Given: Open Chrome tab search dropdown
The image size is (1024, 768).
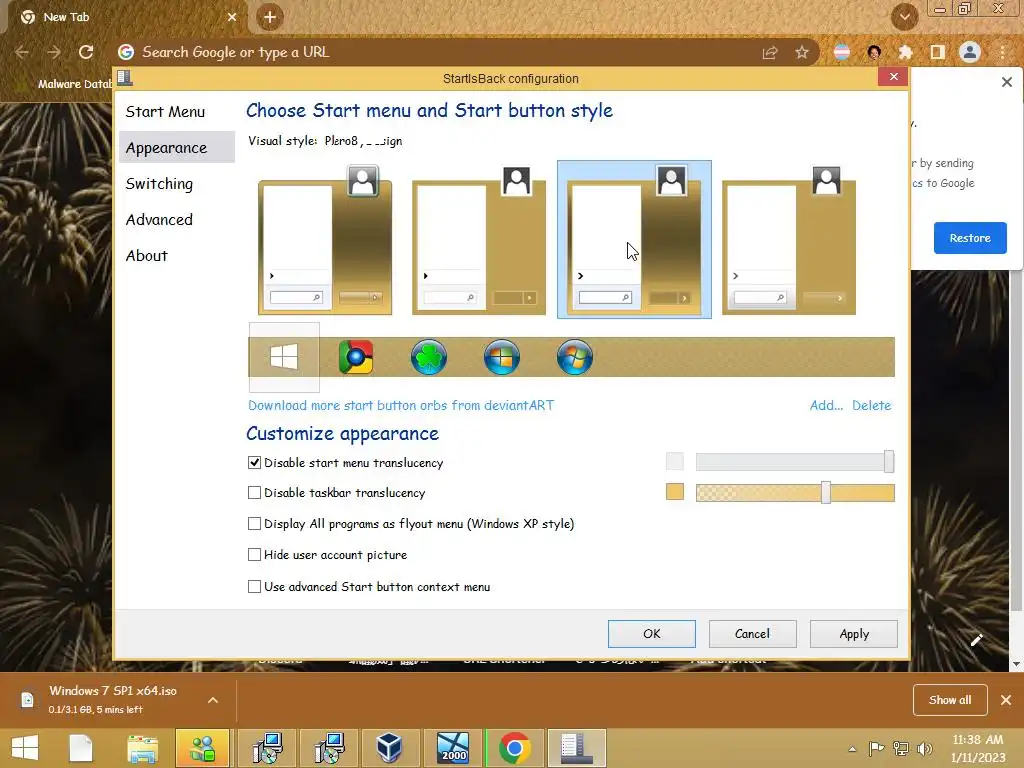Looking at the screenshot, I should tap(904, 18).
